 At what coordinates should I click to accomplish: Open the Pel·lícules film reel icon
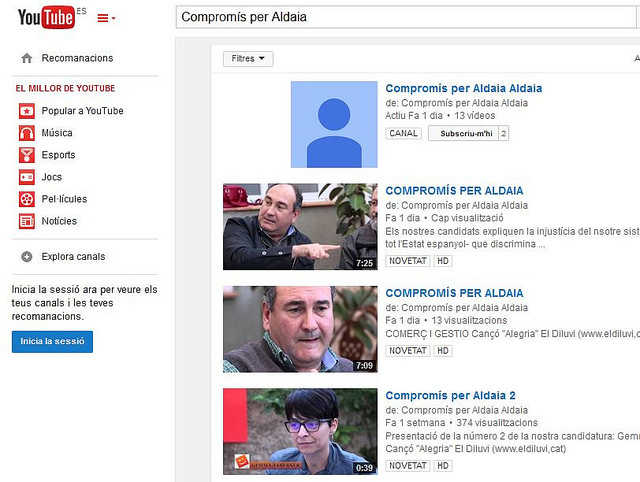tap(26, 199)
